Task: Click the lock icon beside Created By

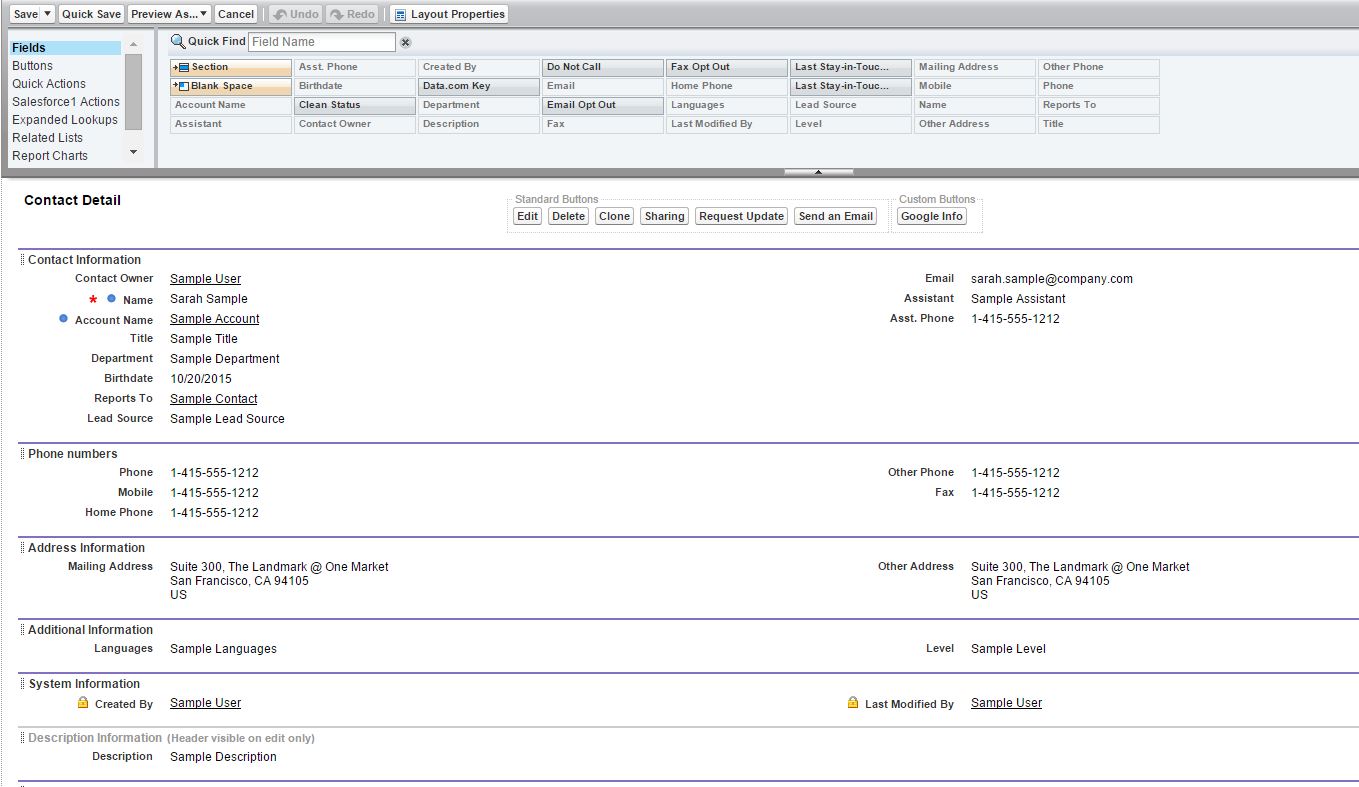Action: [x=84, y=703]
